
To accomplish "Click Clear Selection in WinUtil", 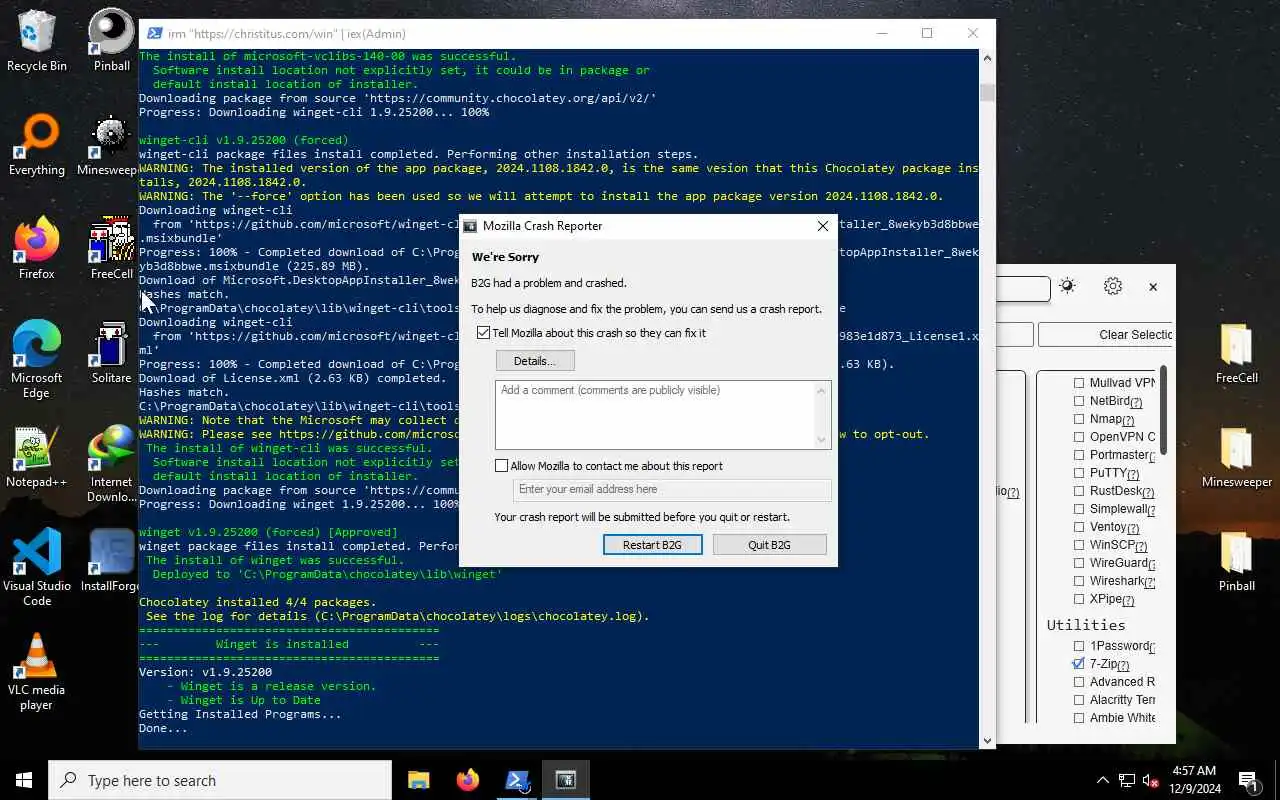I will (x=1107, y=335).
